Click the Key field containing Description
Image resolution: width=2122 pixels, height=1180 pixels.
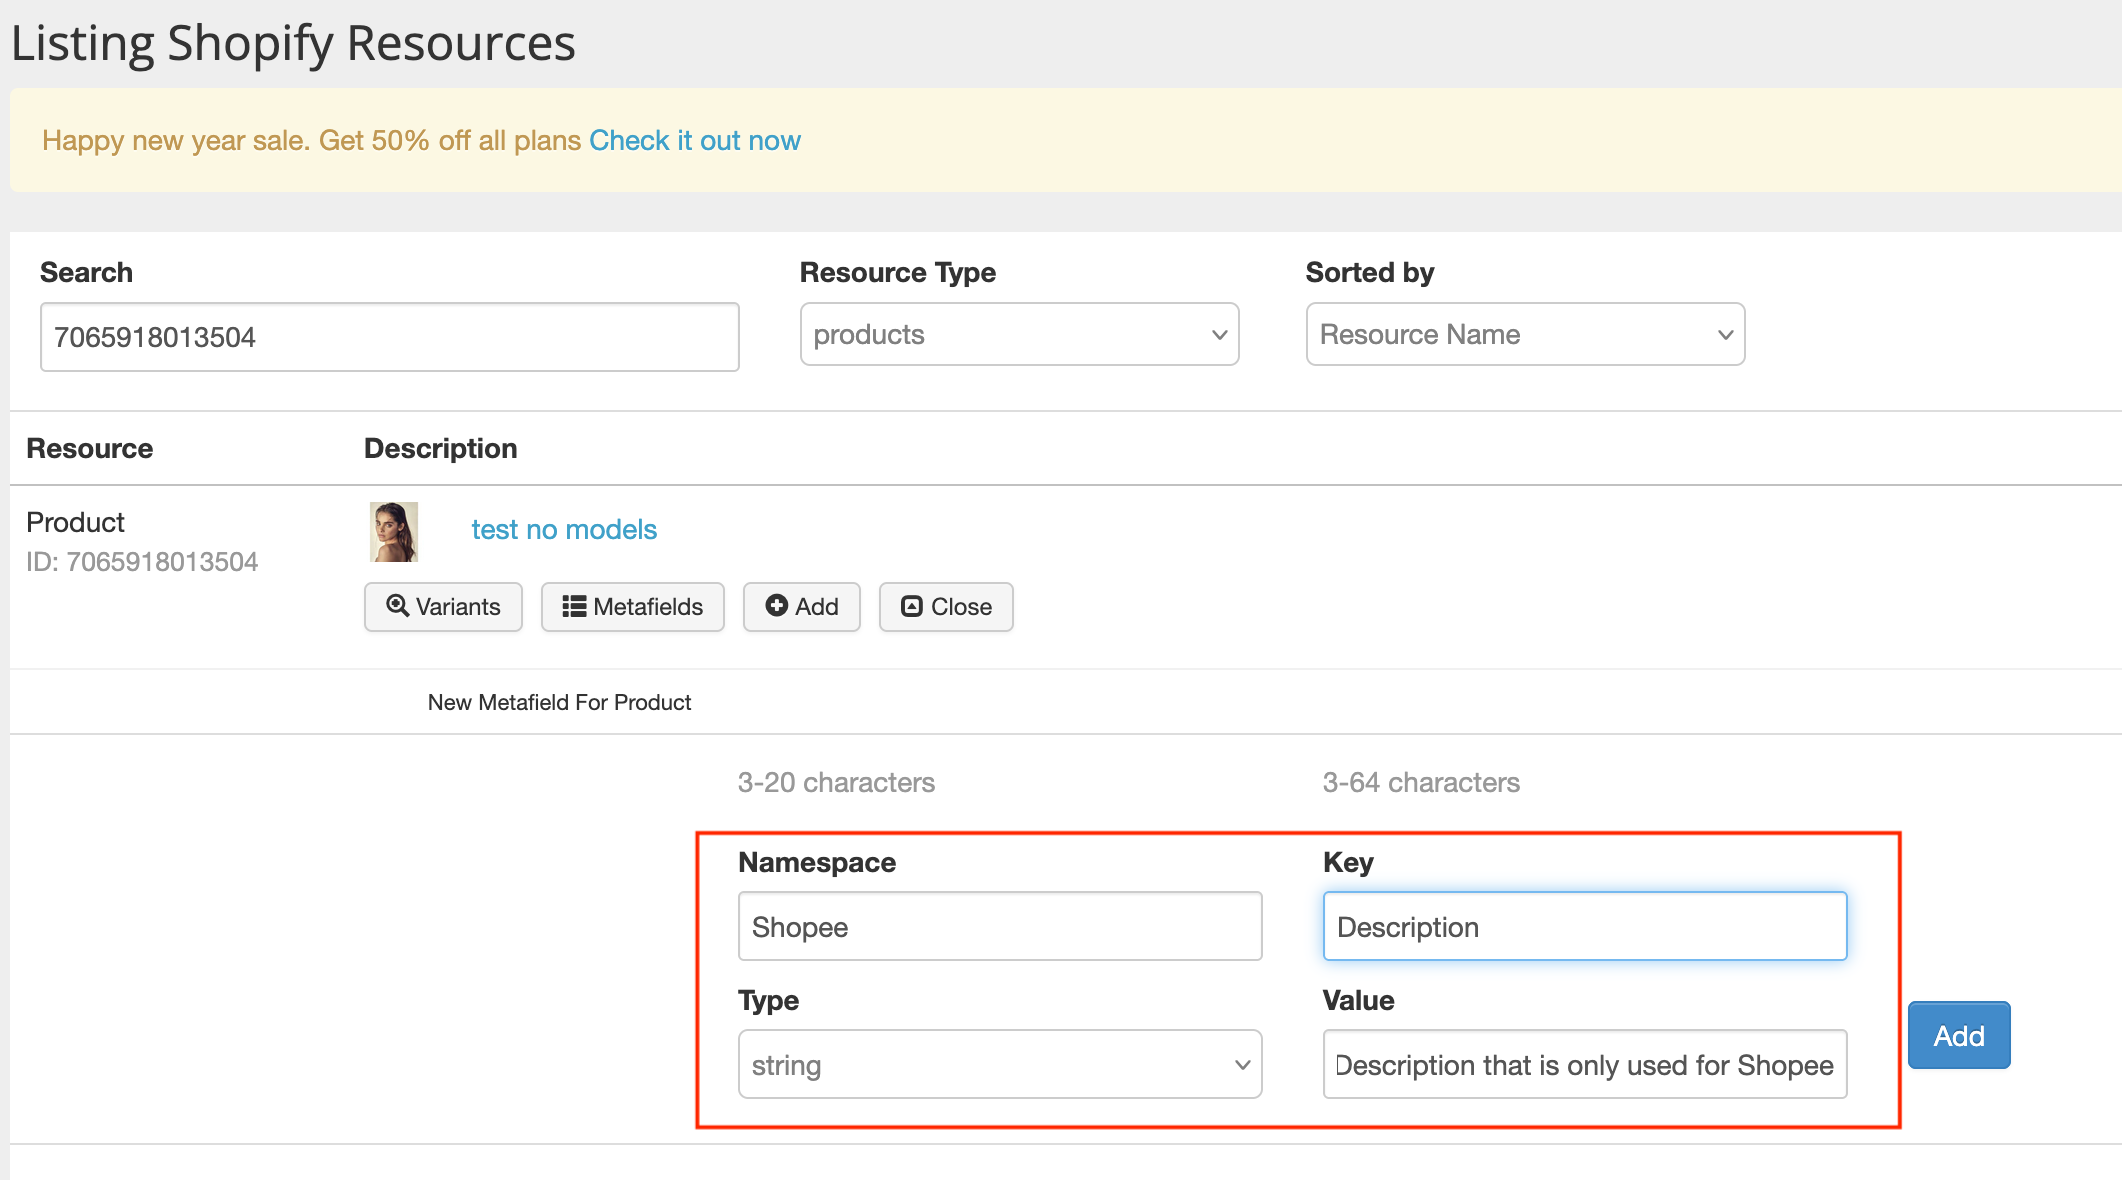point(1584,927)
